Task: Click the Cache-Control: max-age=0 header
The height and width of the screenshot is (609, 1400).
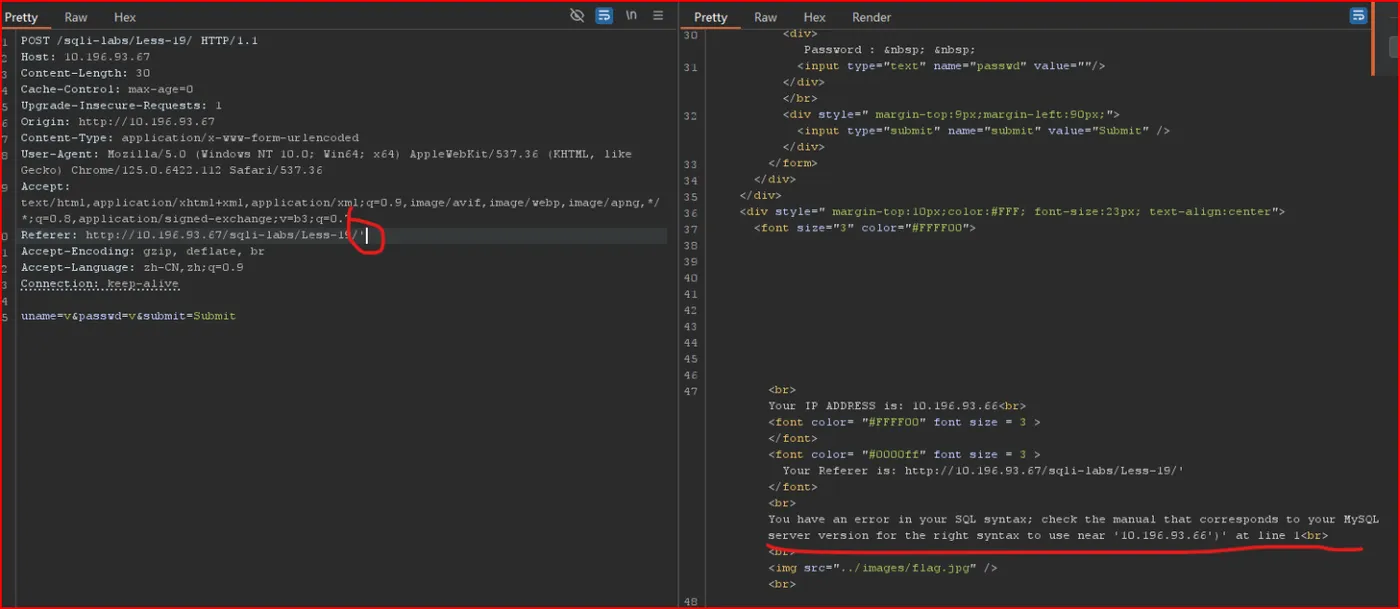Action: (107, 89)
